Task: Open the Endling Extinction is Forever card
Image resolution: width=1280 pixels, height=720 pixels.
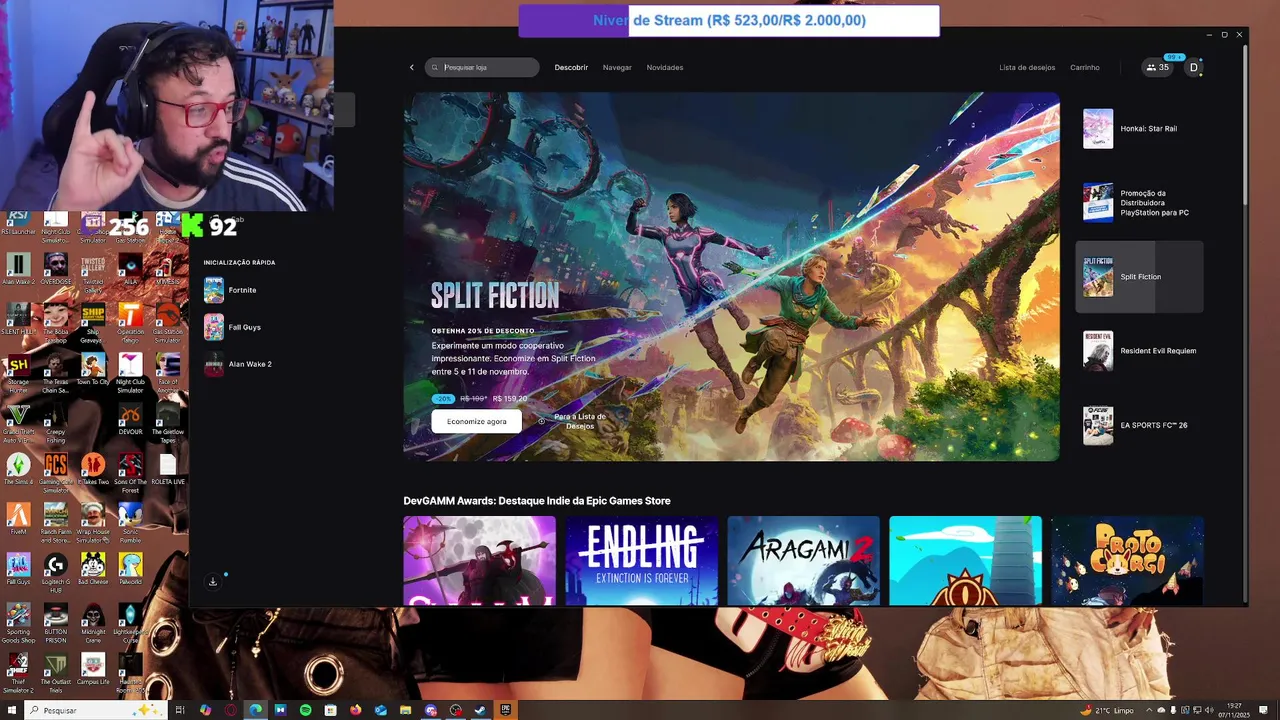Action: point(642,561)
